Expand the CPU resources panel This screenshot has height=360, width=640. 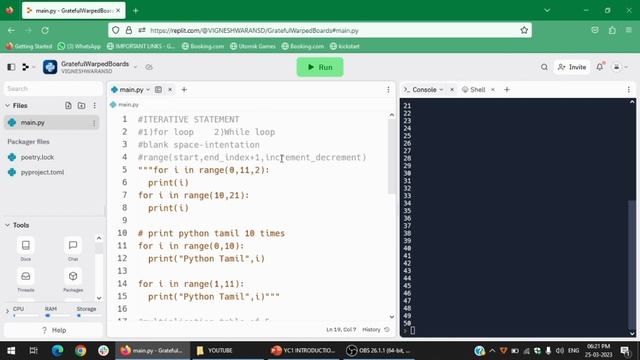coord(7,311)
